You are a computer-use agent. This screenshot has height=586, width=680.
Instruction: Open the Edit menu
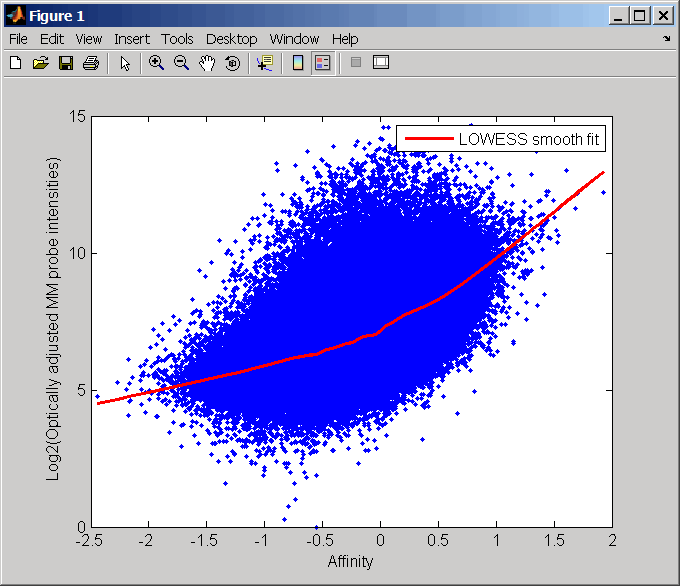click(x=52, y=39)
